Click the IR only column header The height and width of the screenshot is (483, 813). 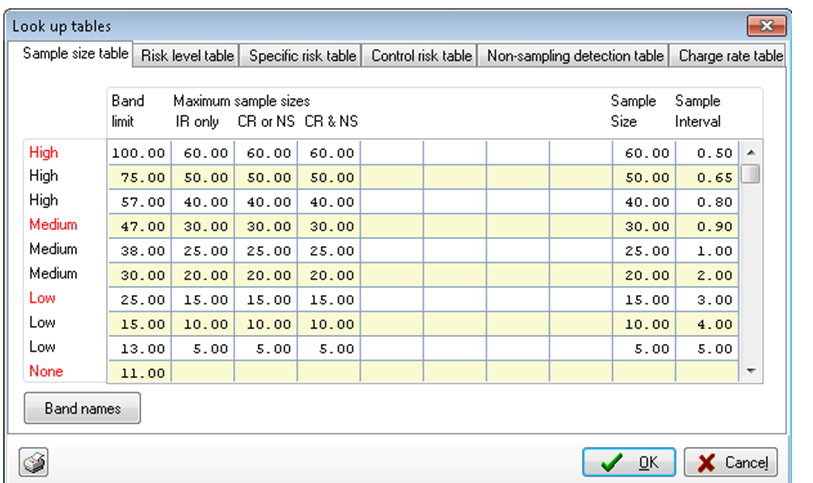[x=197, y=121]
